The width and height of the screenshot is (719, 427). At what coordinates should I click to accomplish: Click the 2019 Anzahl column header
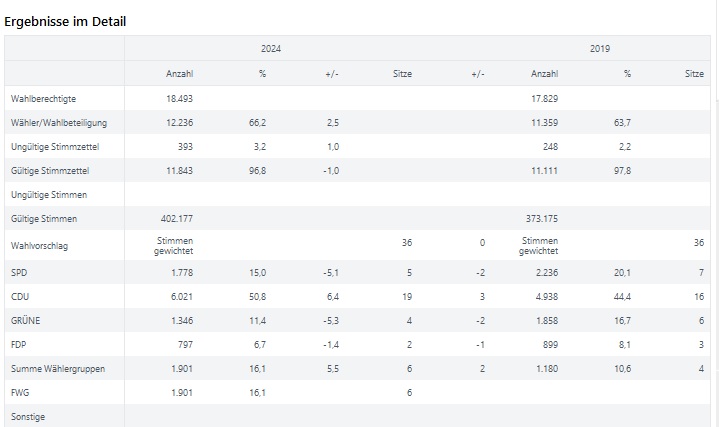pyautogui.click(x=544, y=74)
